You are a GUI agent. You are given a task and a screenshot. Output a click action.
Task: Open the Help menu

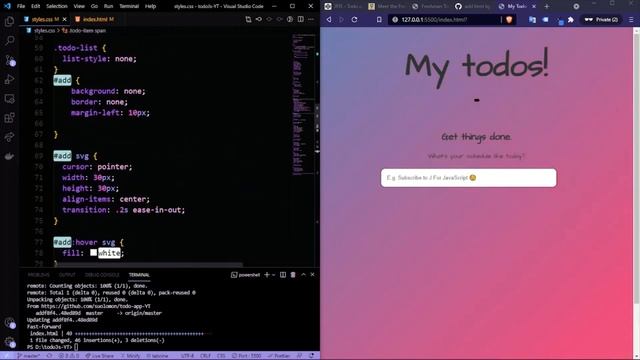tap(151, 6)
